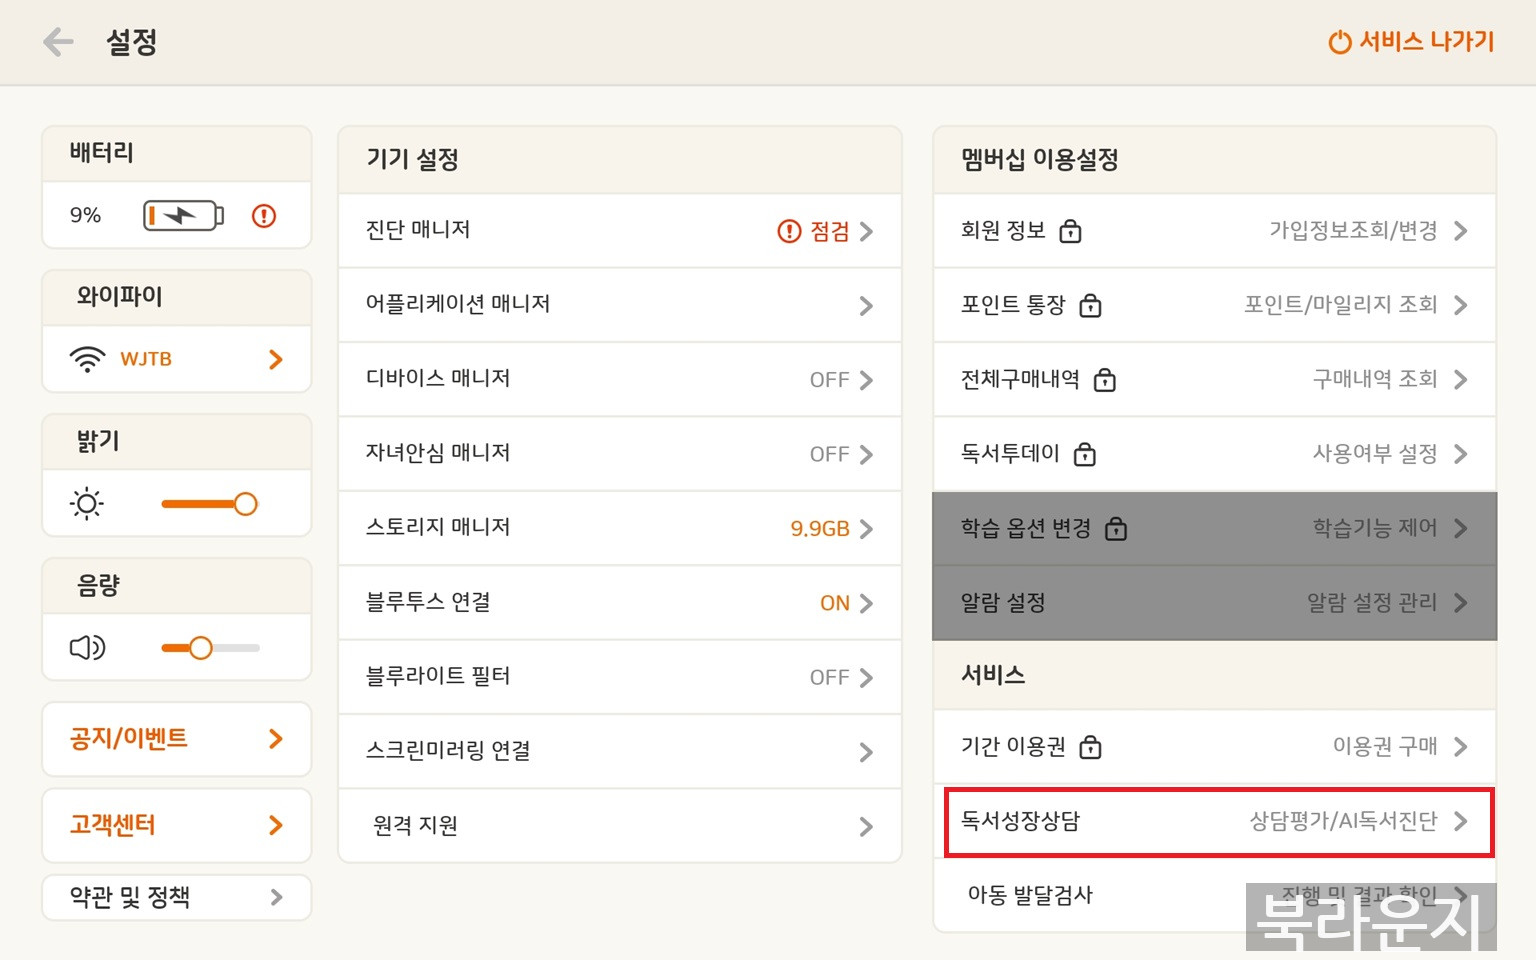The image size is (1536, 960).
Task: Click the lock icon beside 포인트 통장
Action: (1090, 306)
